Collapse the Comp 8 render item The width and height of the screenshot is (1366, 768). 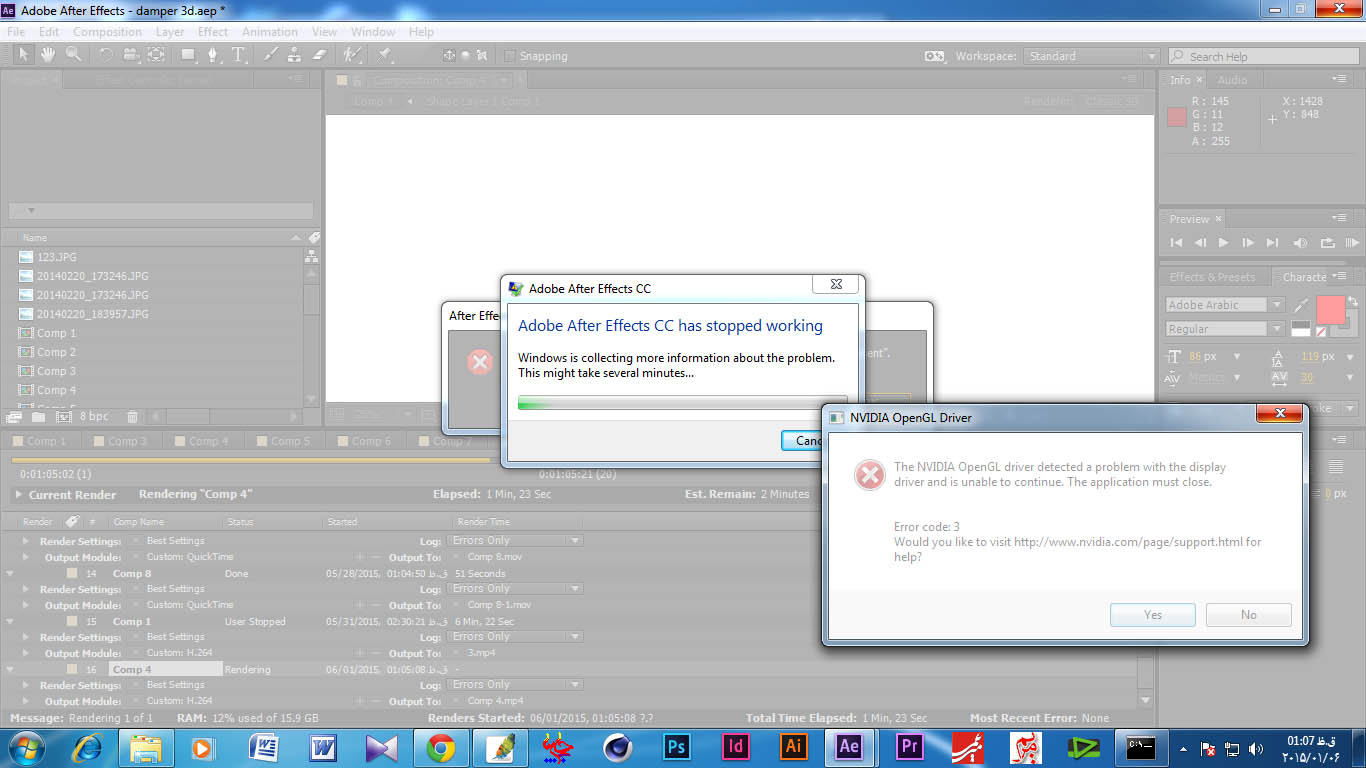click(x=10, y=574)
